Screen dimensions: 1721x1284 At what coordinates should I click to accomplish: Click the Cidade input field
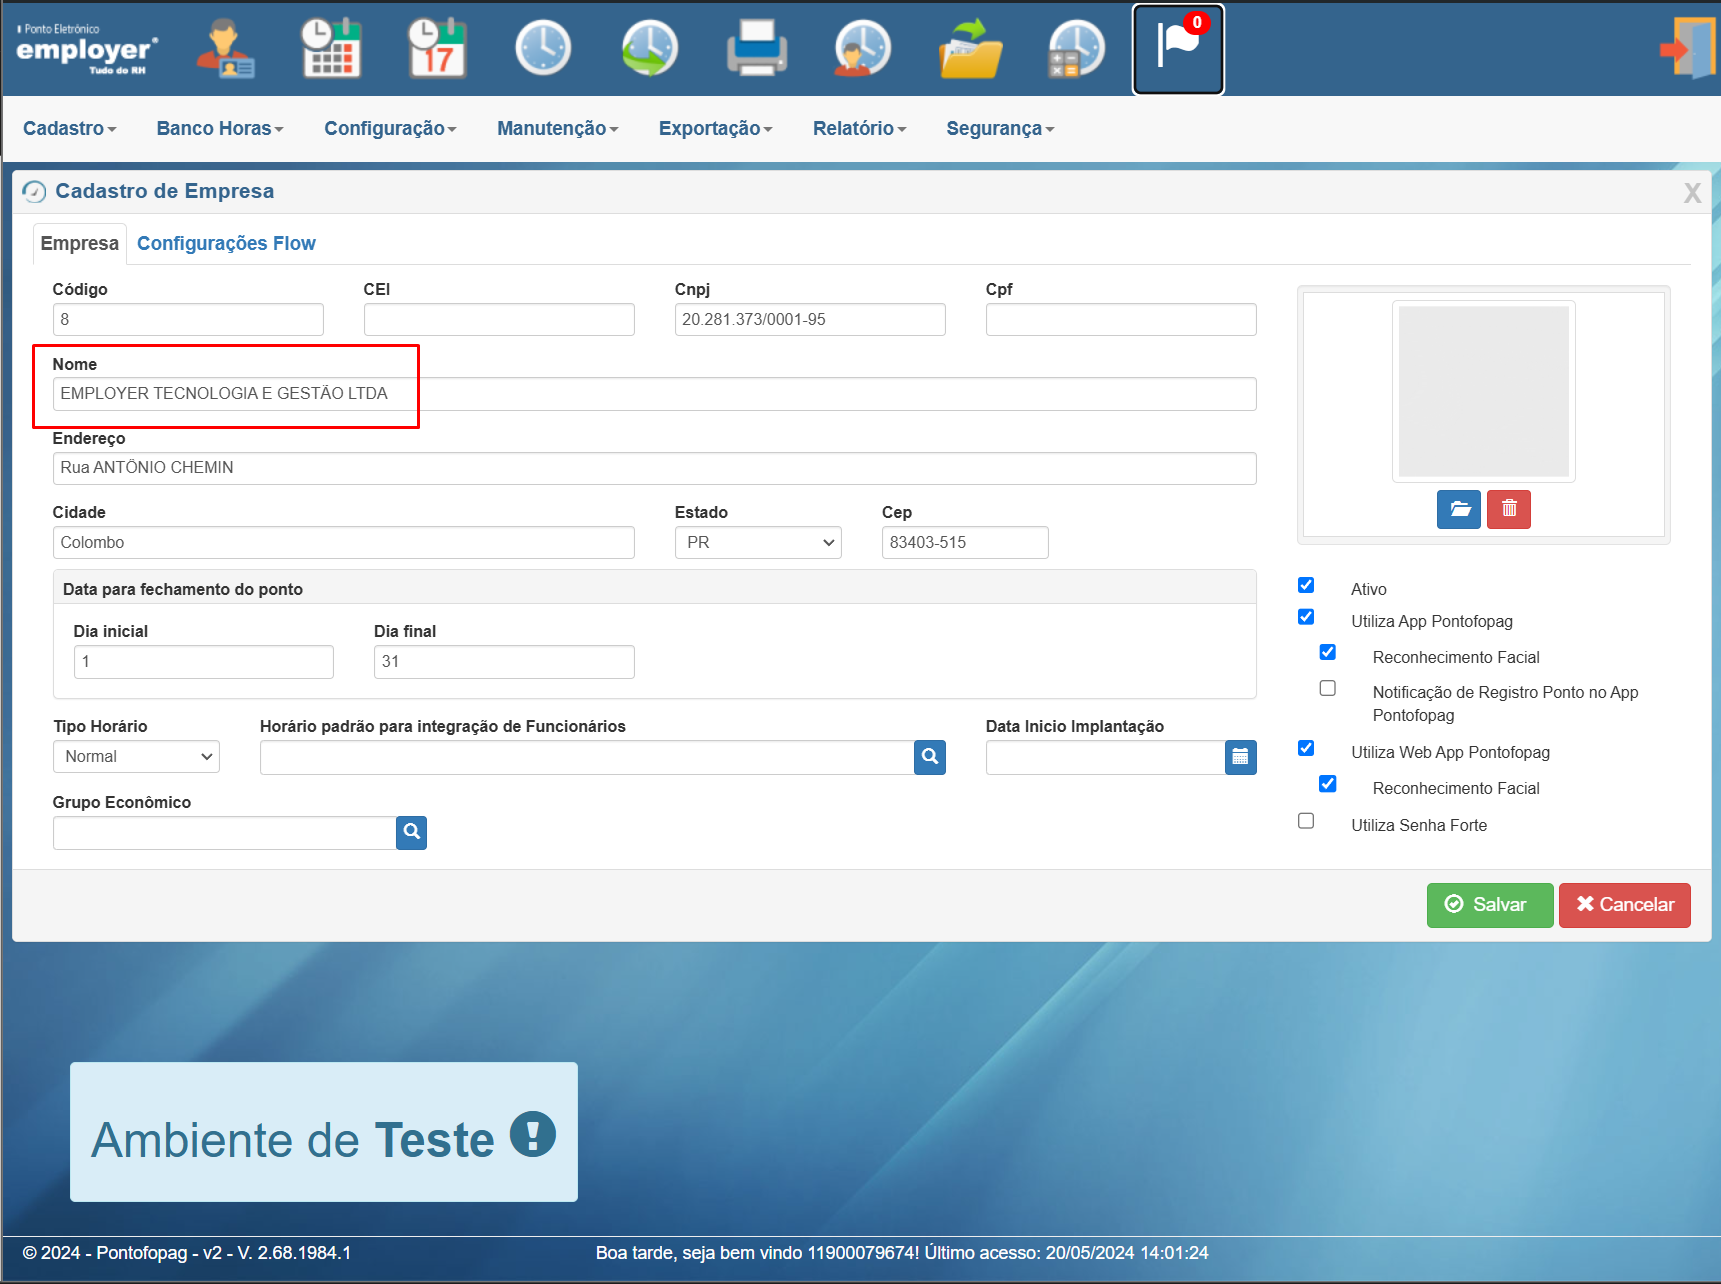click(x=344, y=542)
